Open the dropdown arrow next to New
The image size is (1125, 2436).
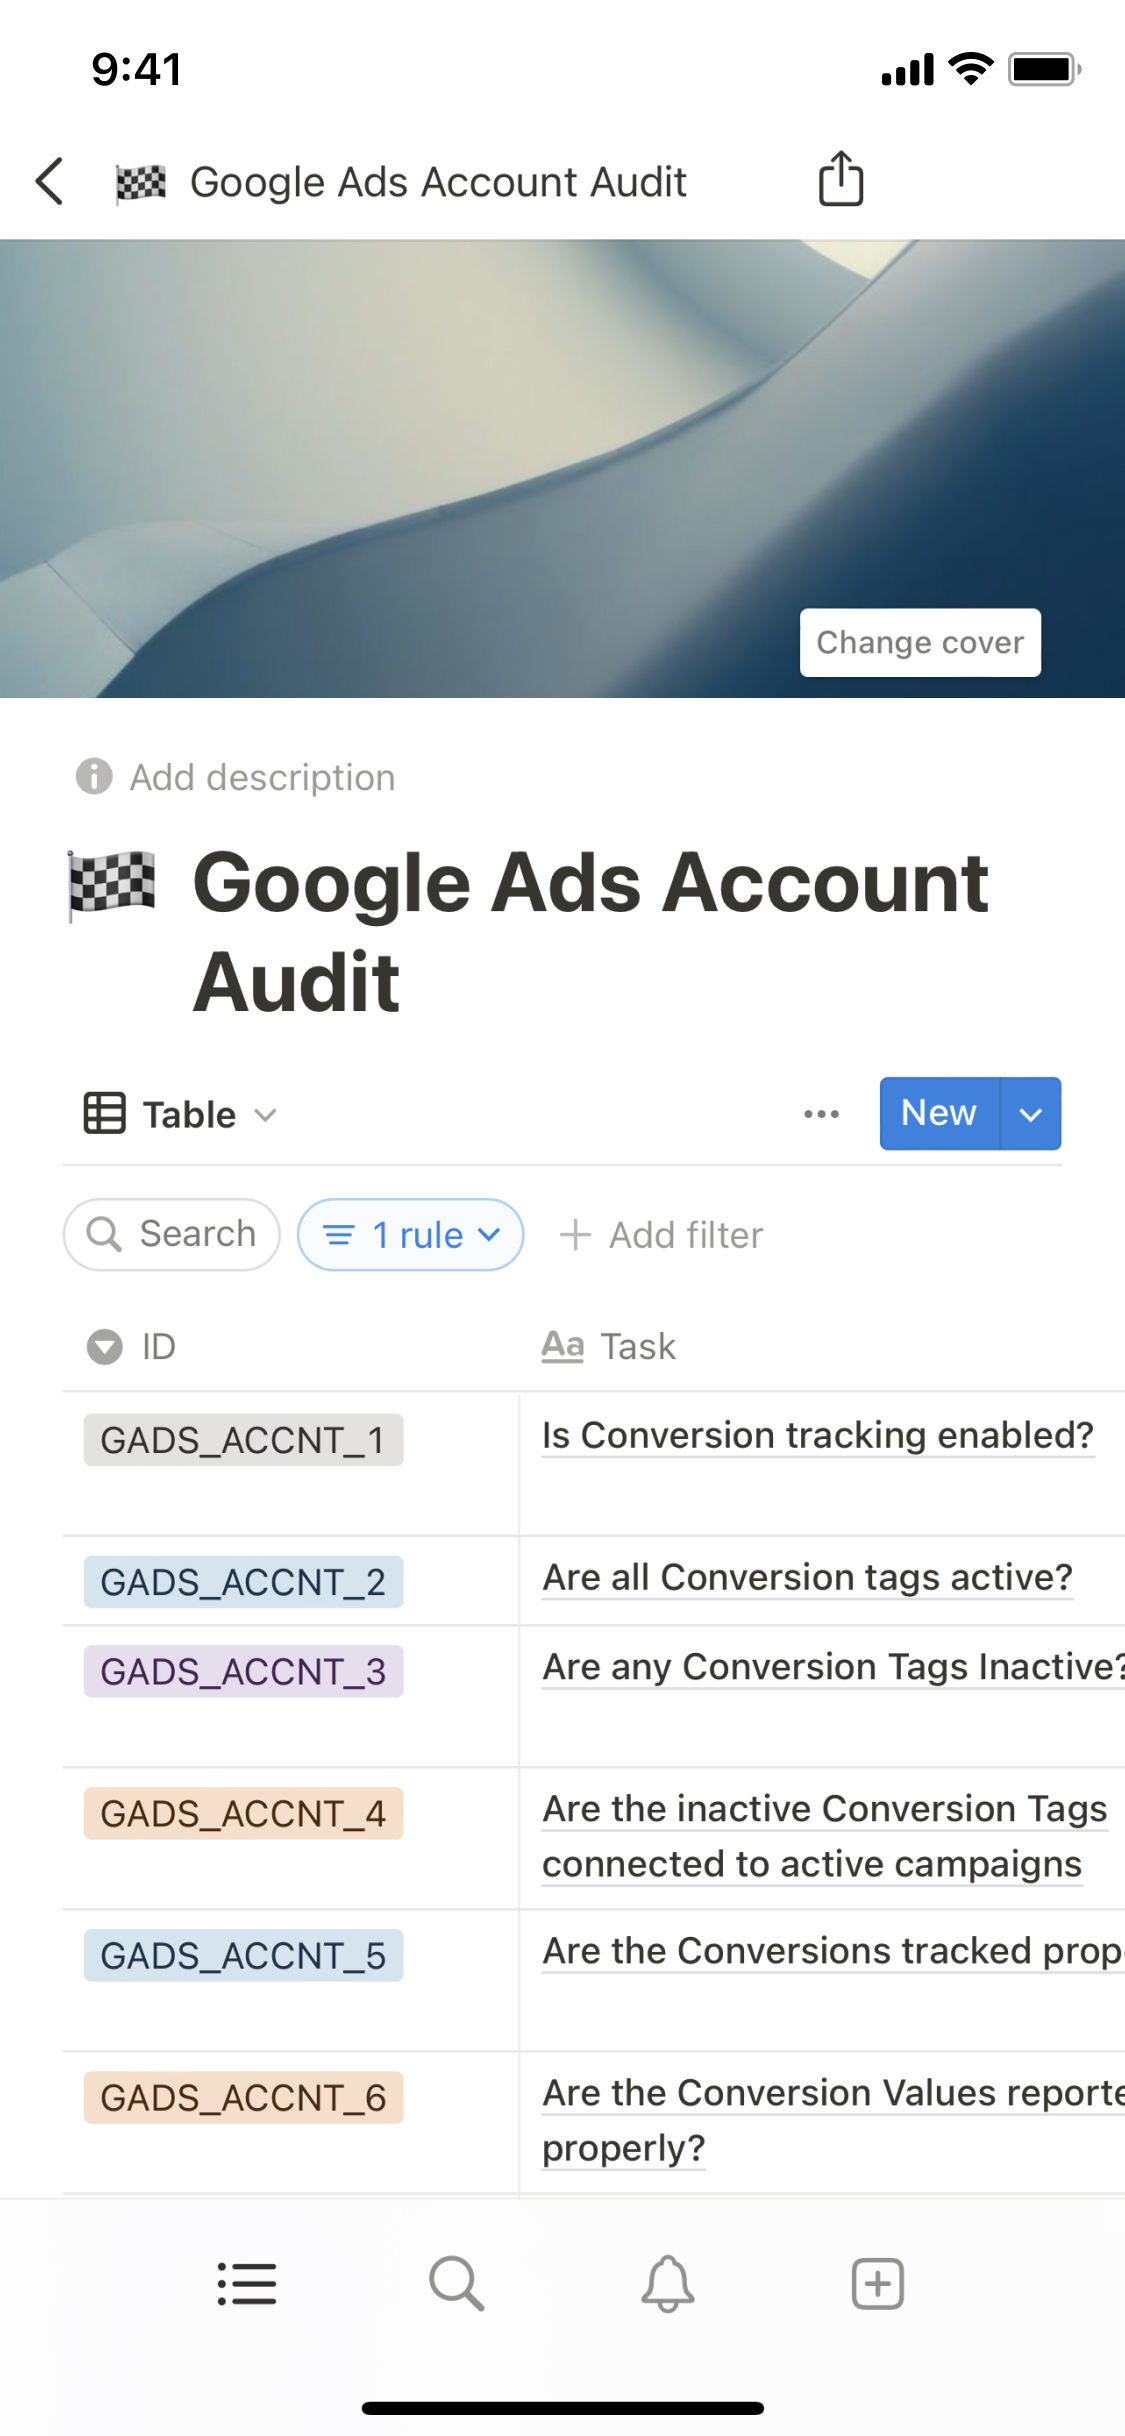[1030, 1114]
